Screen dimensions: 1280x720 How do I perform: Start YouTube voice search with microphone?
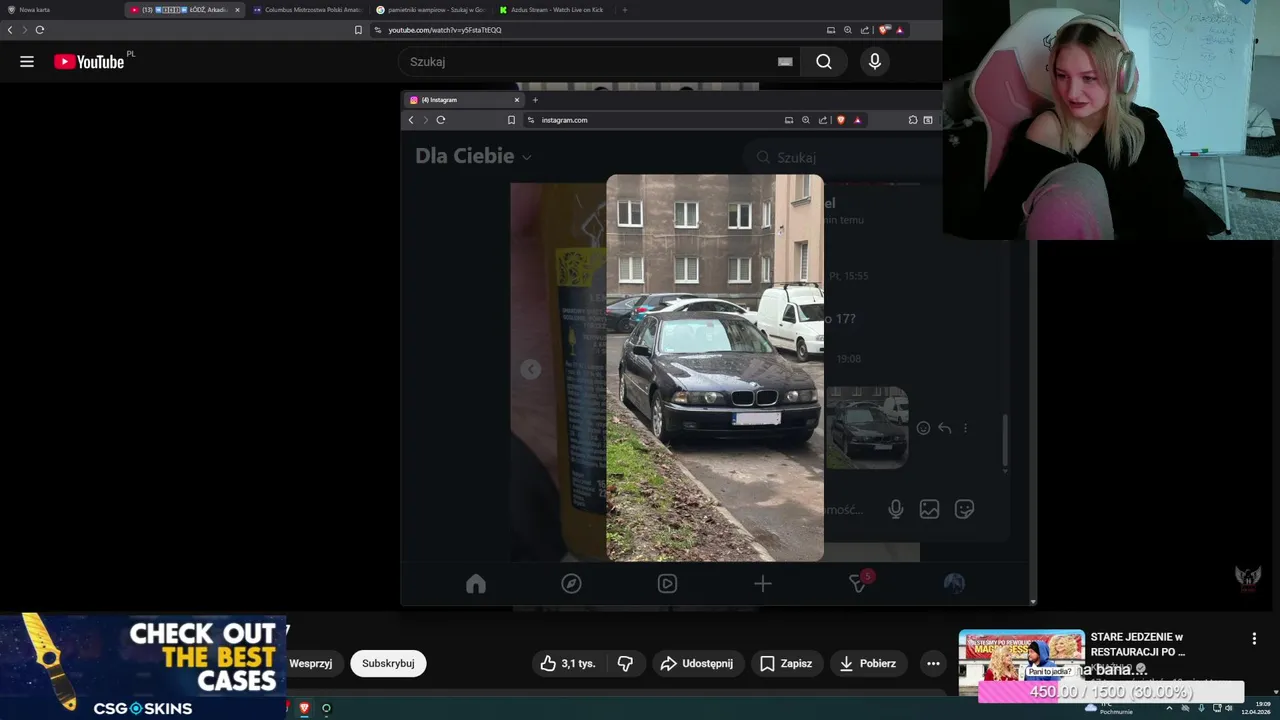[875, 62]
